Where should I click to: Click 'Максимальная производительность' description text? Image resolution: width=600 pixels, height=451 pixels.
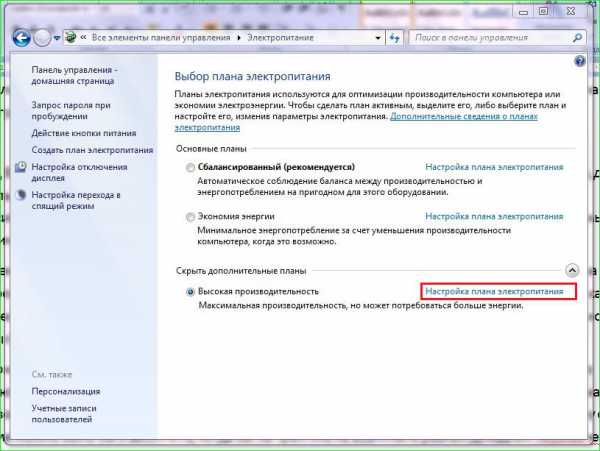pyautogui.click(x=361, y=306)
